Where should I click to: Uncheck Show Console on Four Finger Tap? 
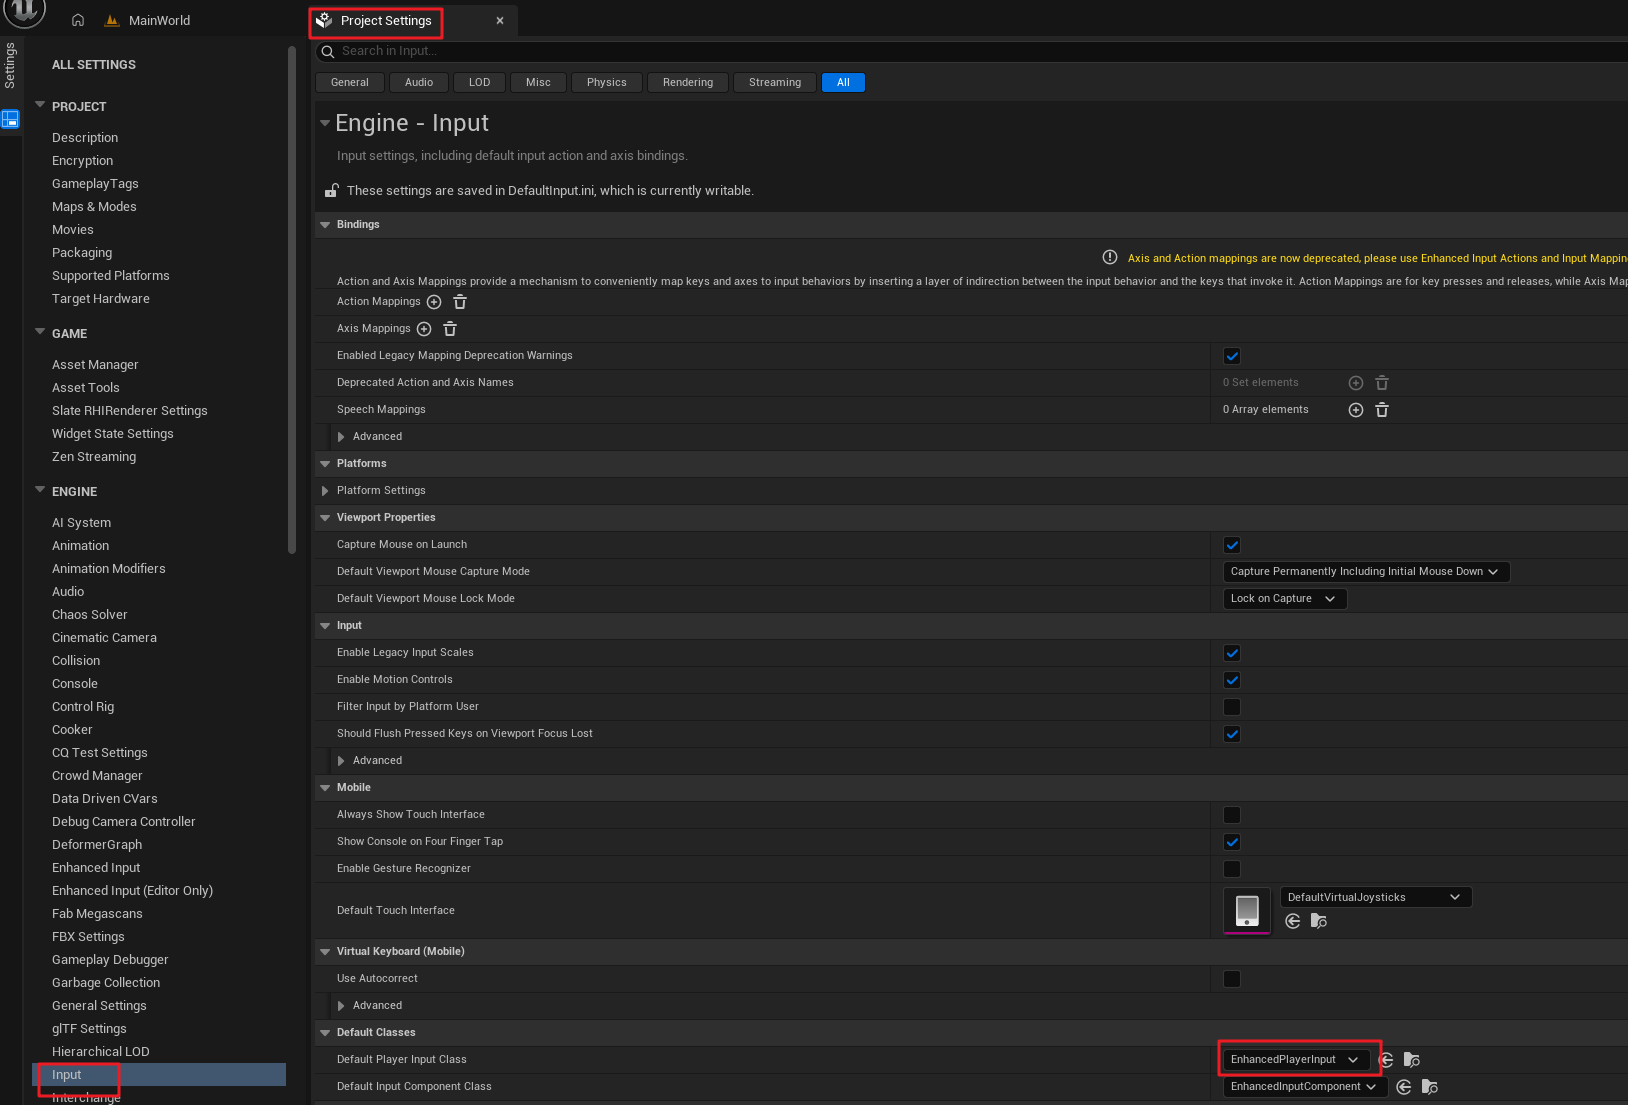[x=1232, y=842]
